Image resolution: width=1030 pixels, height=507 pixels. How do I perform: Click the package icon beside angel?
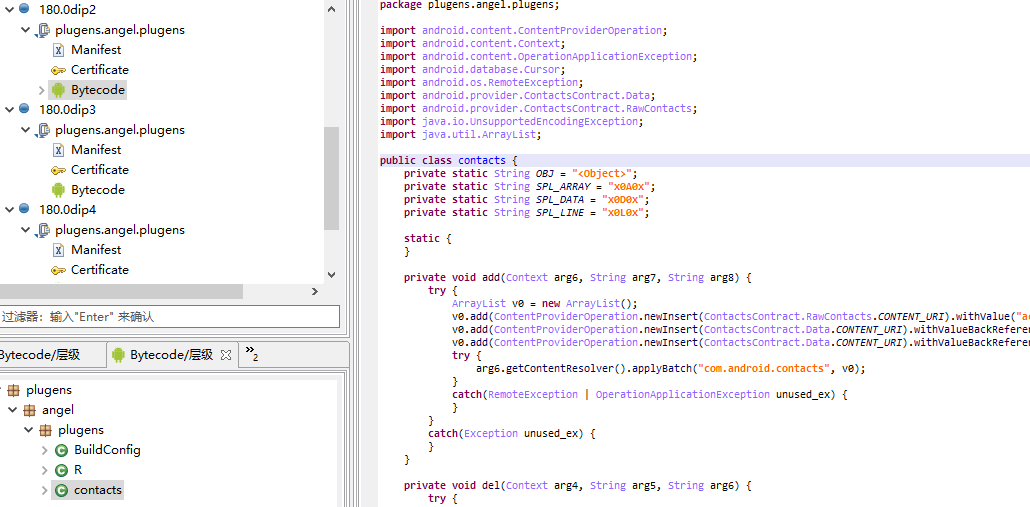tap(29, 410)
